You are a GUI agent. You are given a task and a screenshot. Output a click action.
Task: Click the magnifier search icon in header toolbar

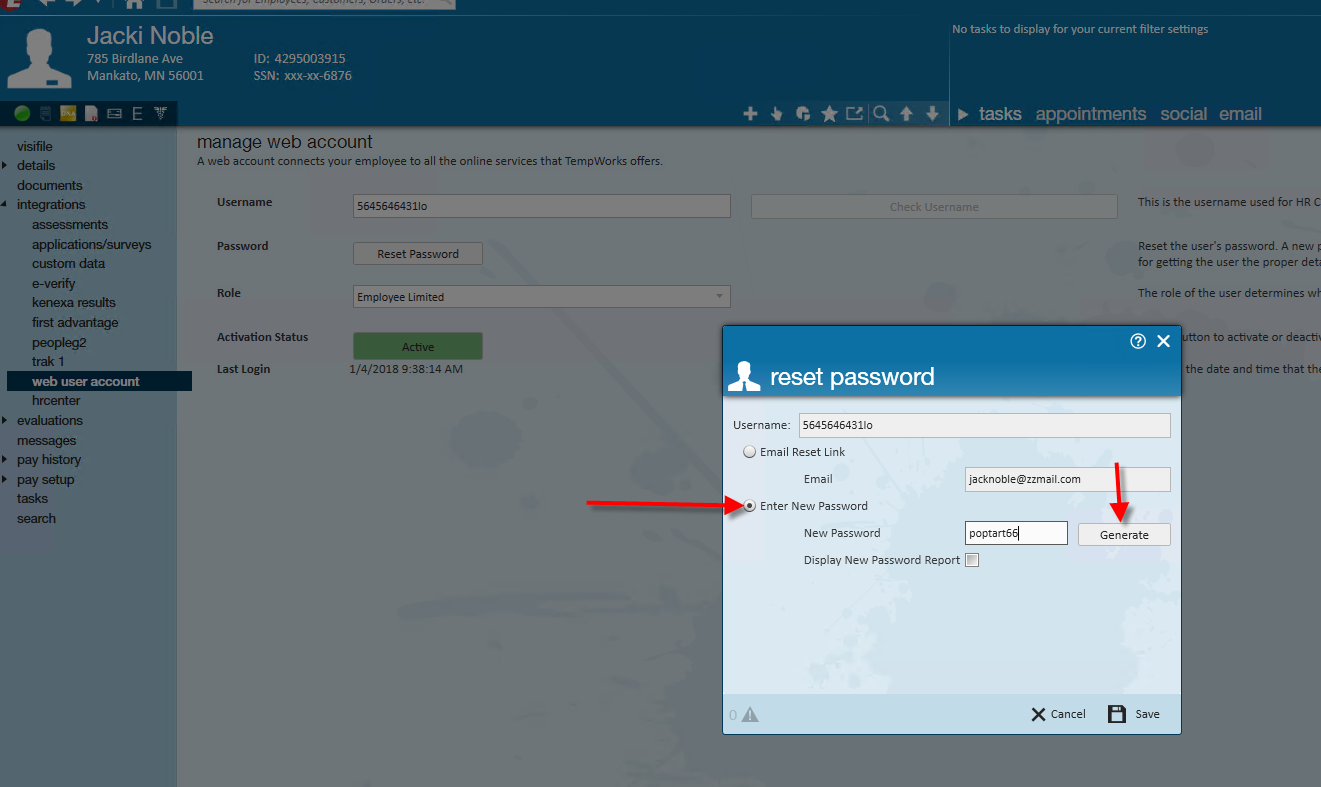[x=881, y=114]
